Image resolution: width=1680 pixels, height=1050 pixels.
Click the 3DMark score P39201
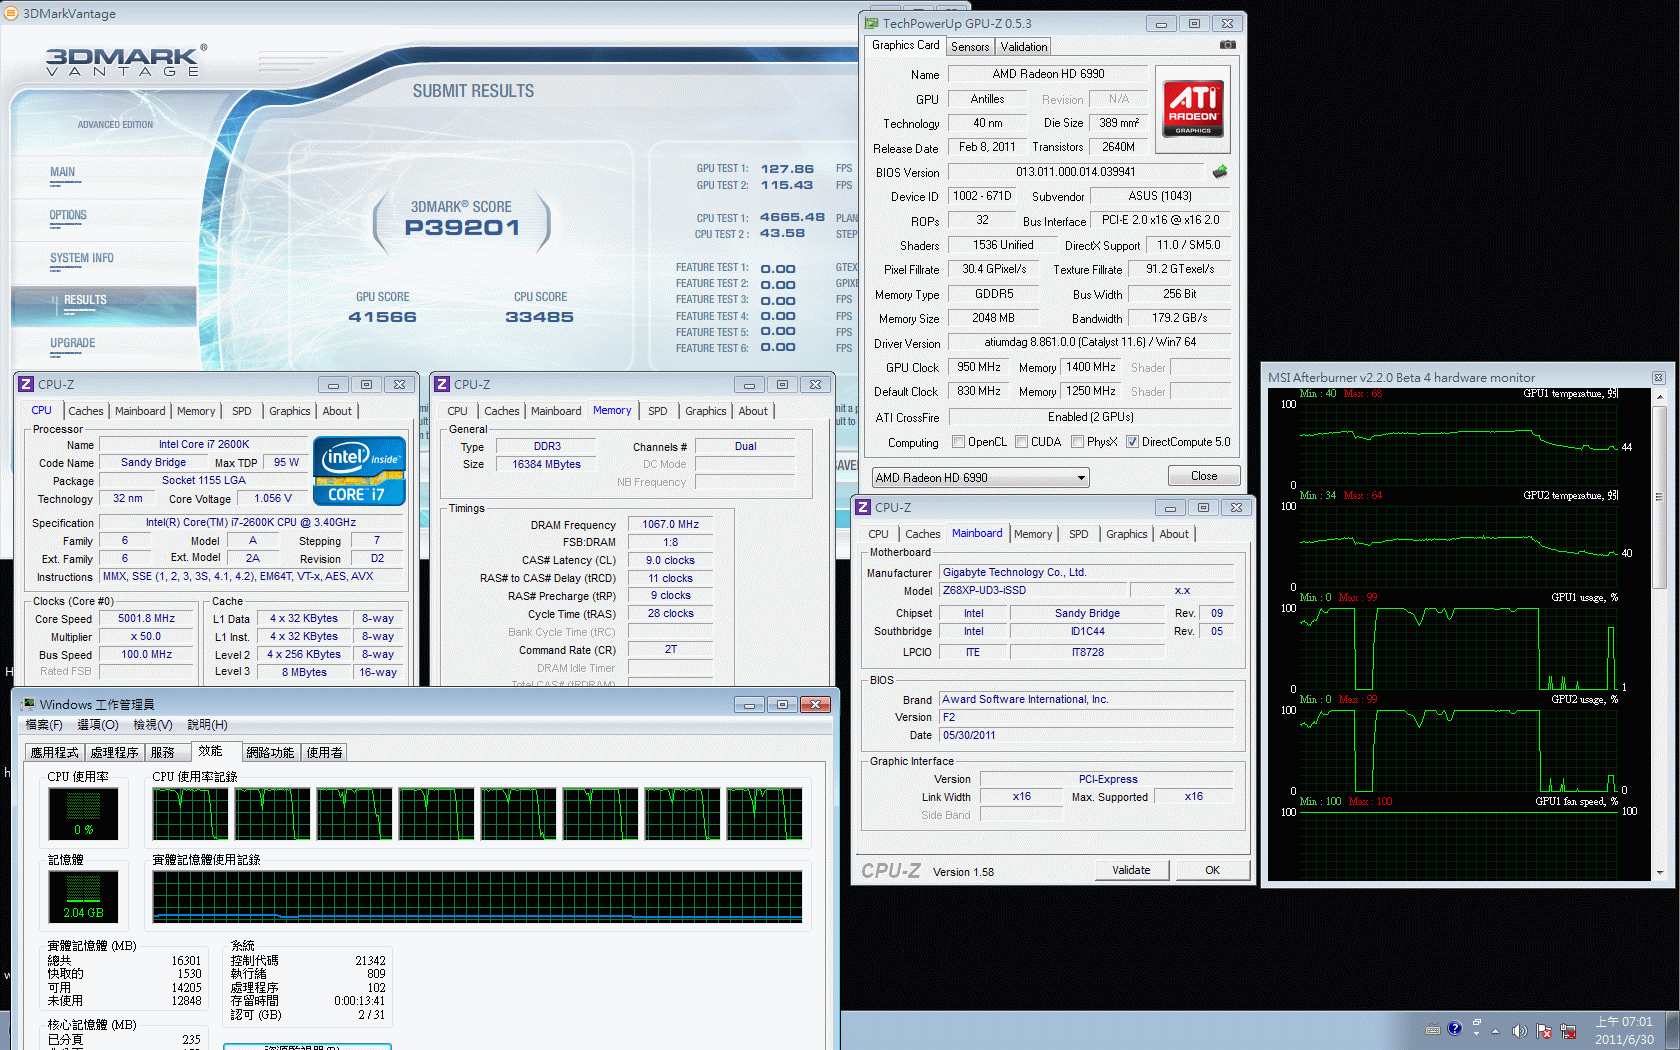coord(462,227)
